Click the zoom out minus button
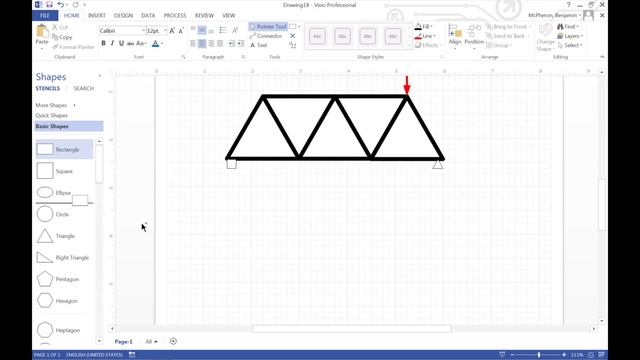 click(512, 355)
